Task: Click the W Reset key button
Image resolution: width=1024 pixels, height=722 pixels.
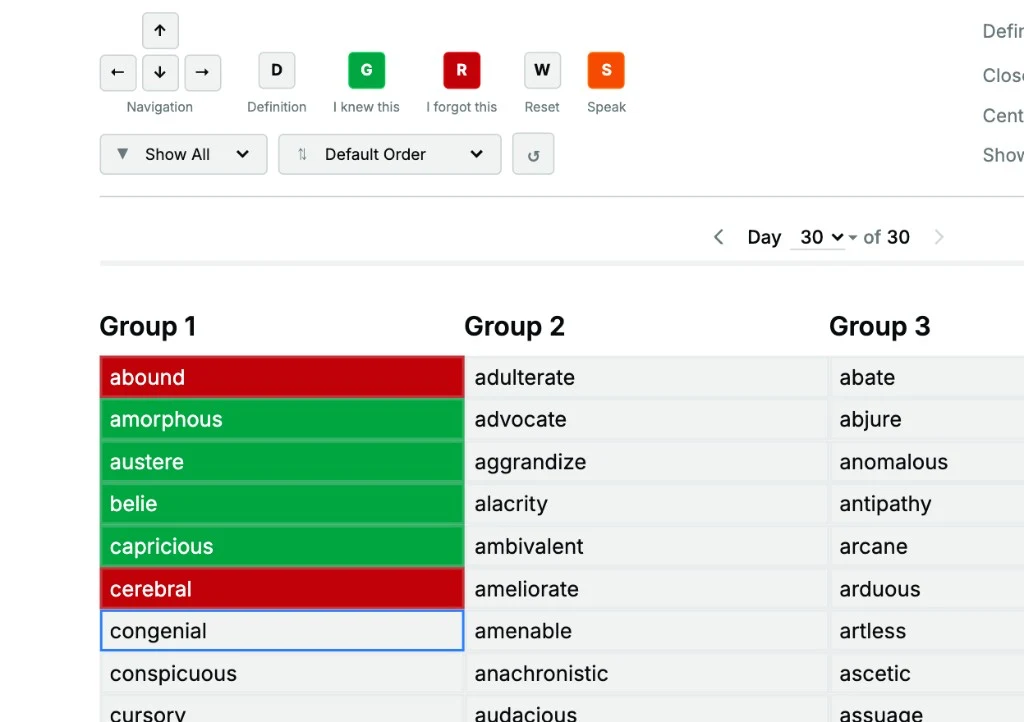Action: coord(542,71)
